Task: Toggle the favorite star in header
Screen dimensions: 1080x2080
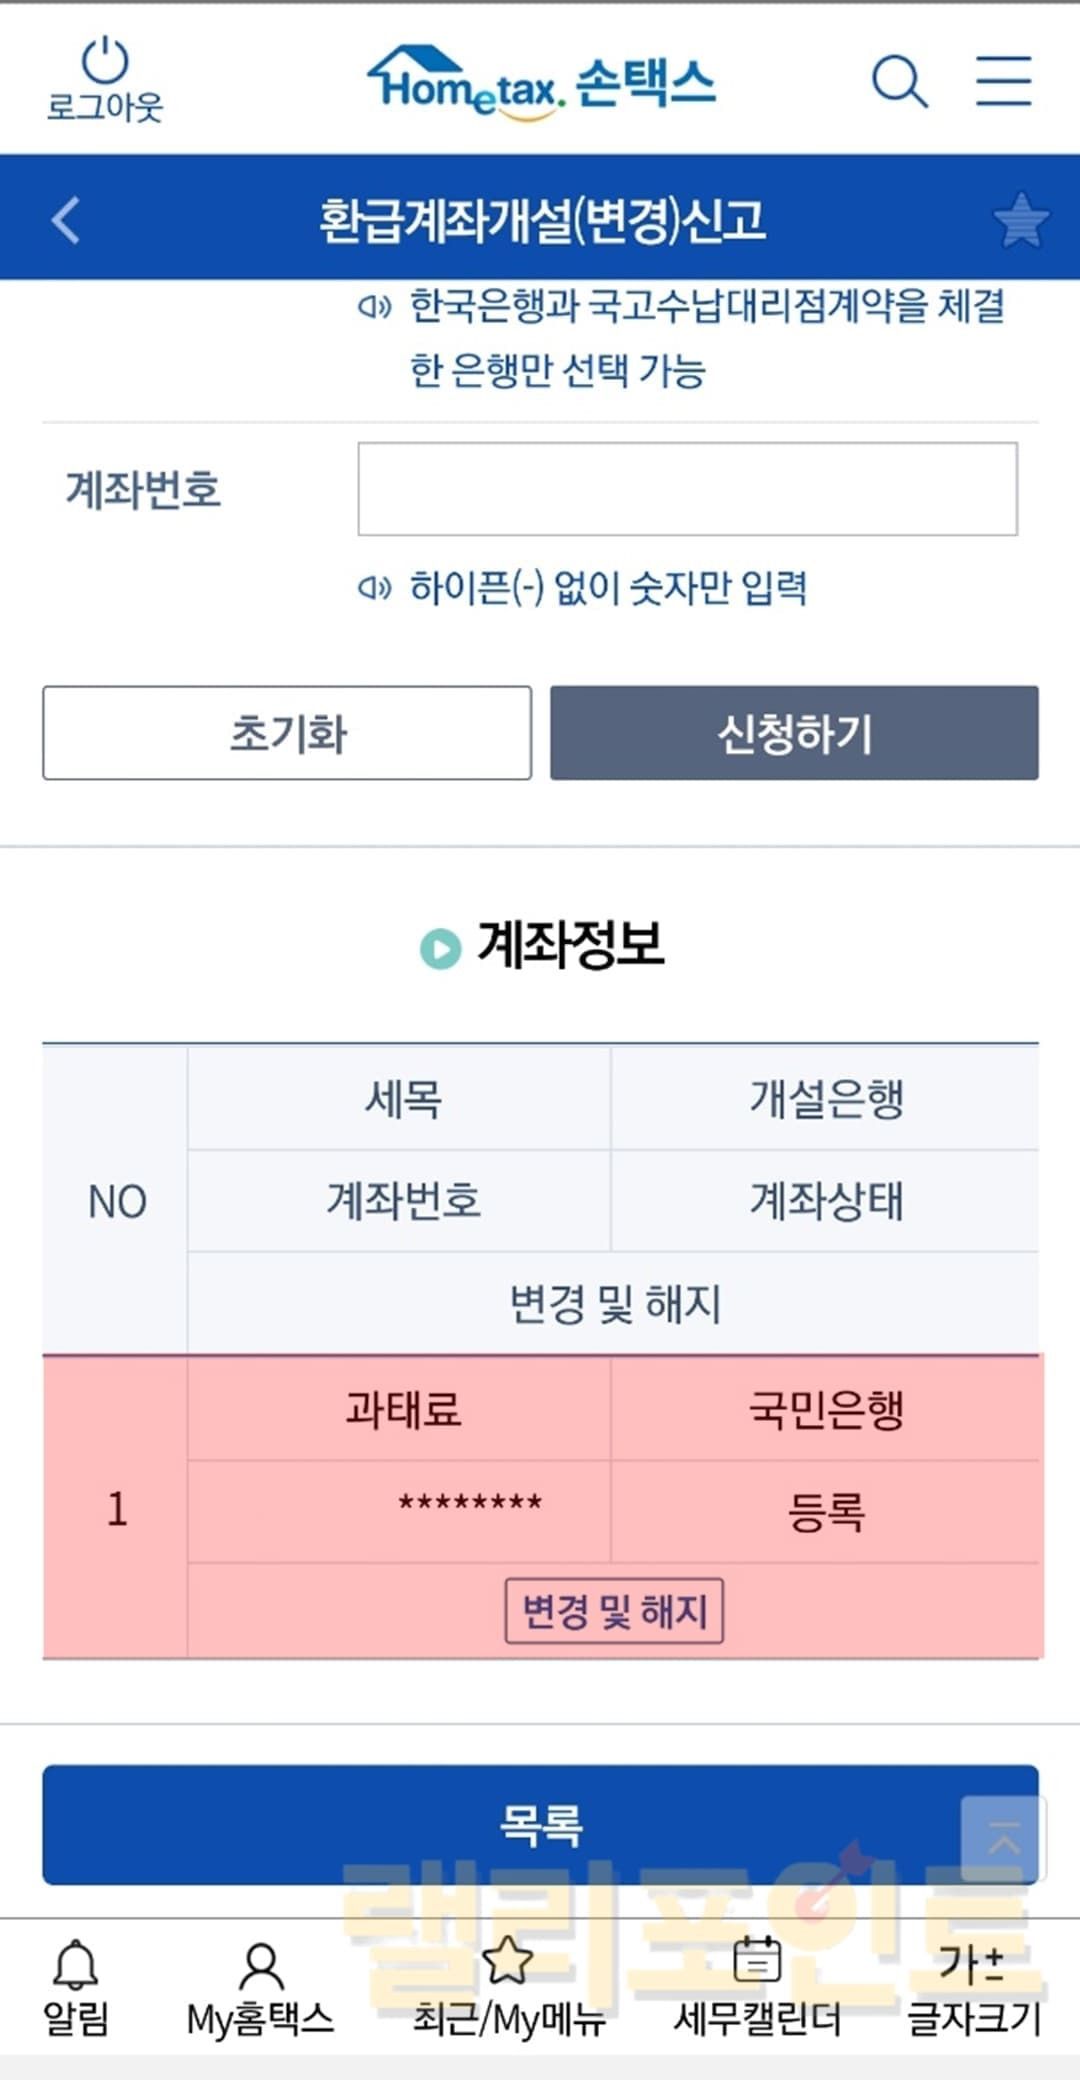Action: coord(1021,220)
